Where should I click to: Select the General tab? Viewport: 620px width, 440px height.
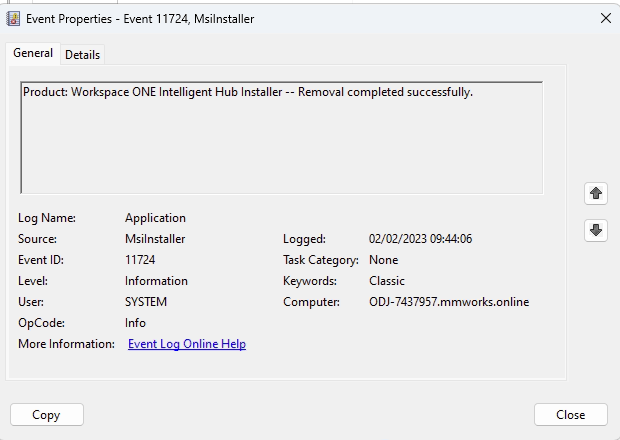click(x=32, y=54)
